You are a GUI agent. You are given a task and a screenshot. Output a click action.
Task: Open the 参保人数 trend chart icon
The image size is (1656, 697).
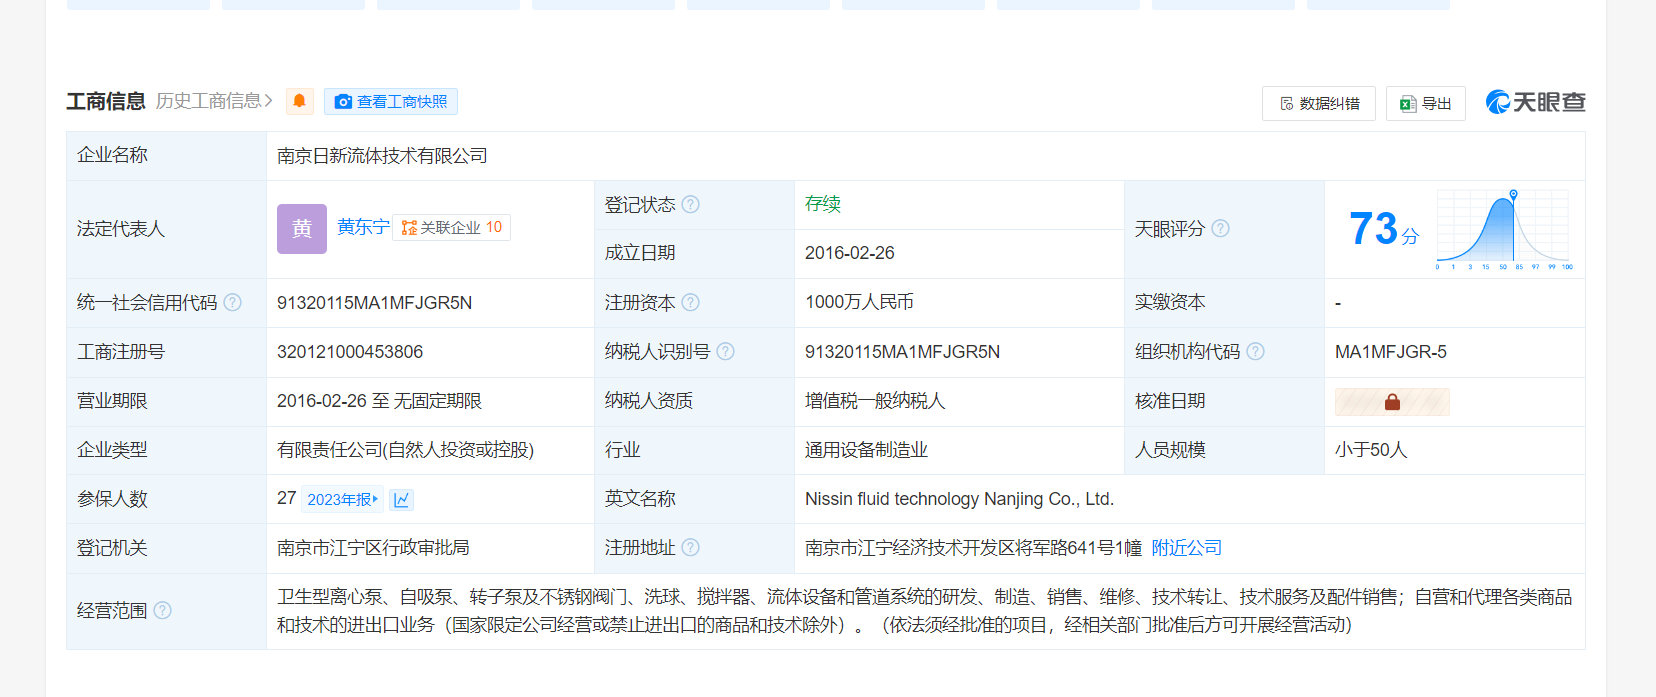click(x=402, y=499)
